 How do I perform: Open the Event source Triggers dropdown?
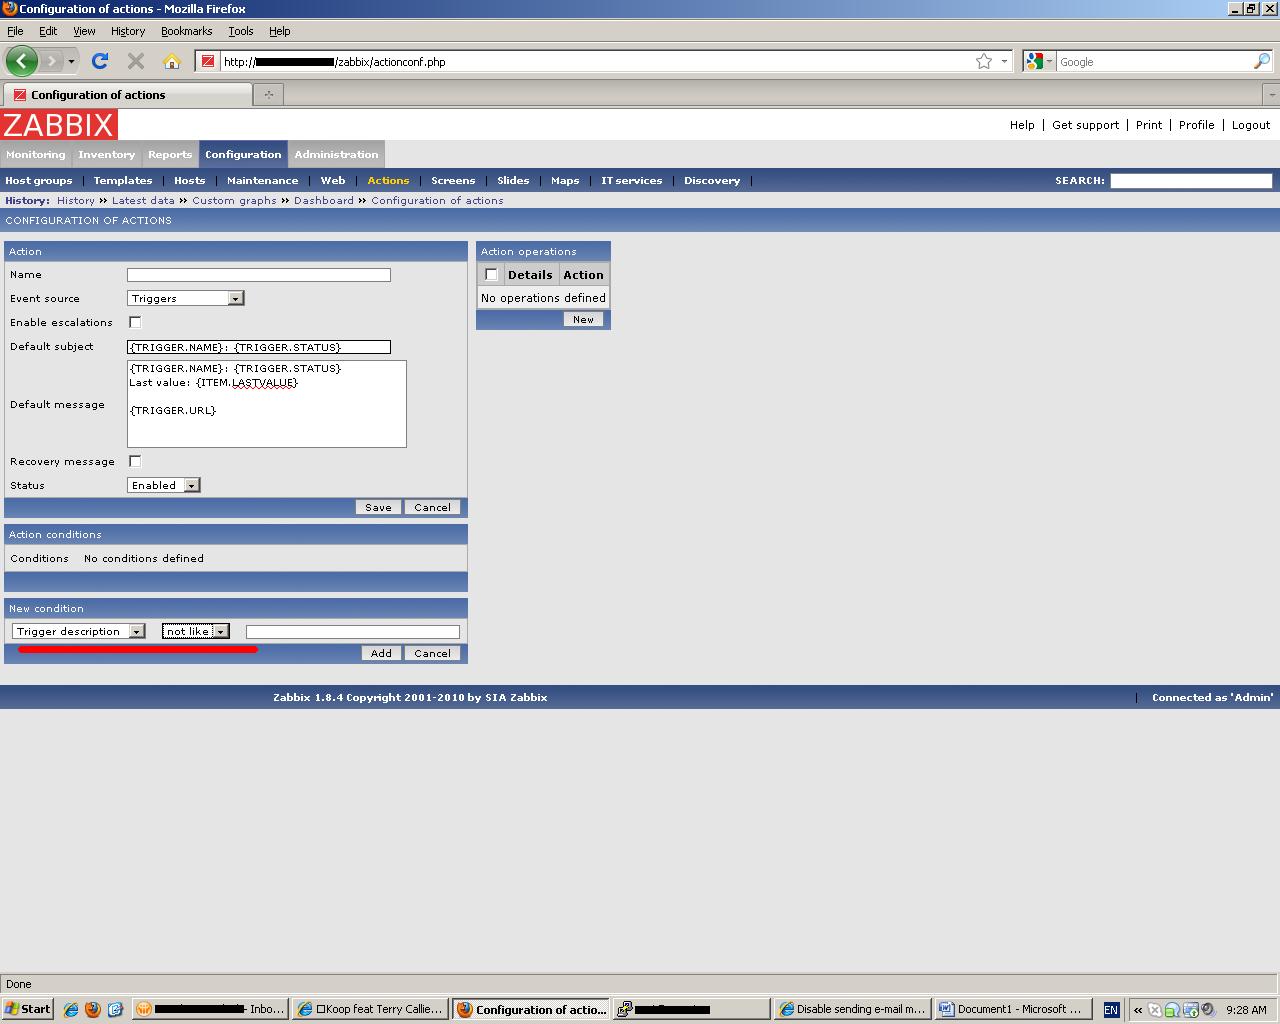186,298
